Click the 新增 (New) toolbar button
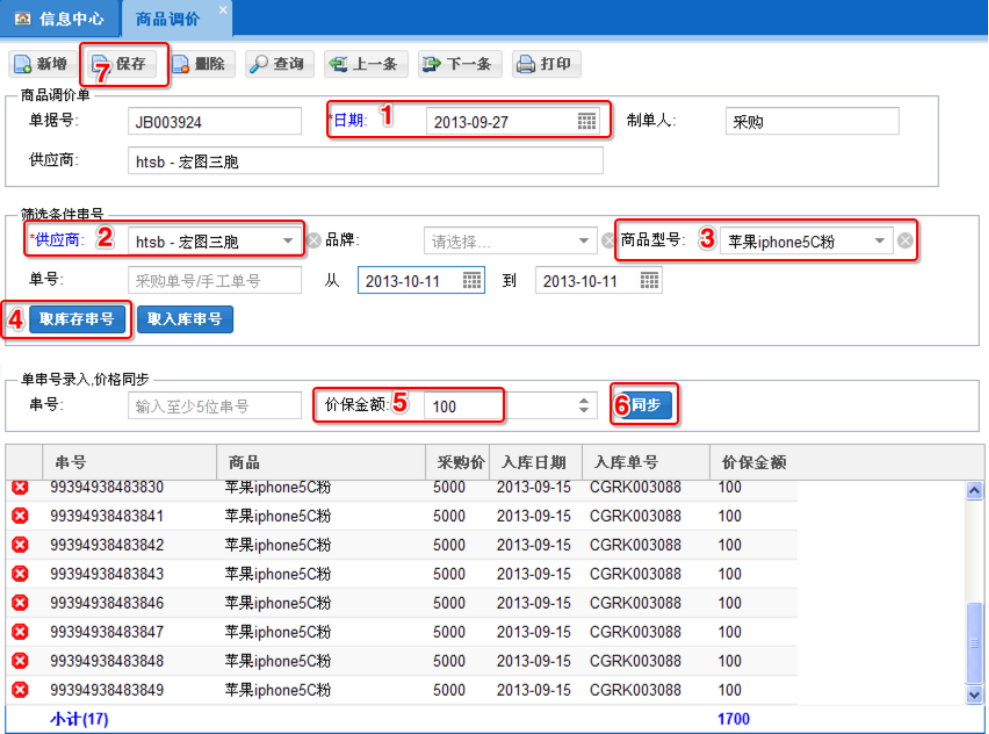The width and height of the screenshot is (989, 734). [41, 64]
